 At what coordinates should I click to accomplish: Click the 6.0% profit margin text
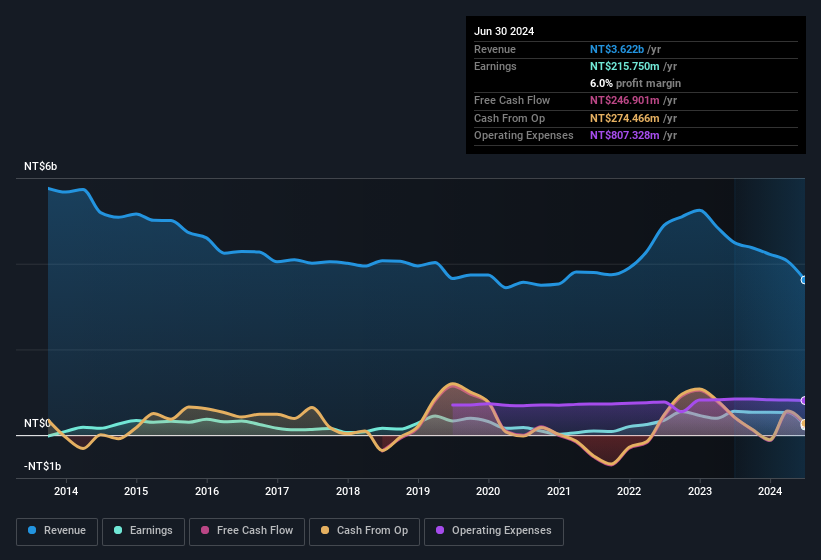635,83
